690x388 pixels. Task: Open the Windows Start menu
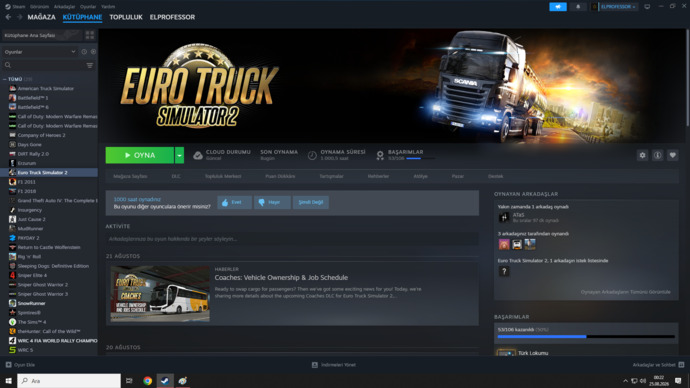[x=8, y=381]
